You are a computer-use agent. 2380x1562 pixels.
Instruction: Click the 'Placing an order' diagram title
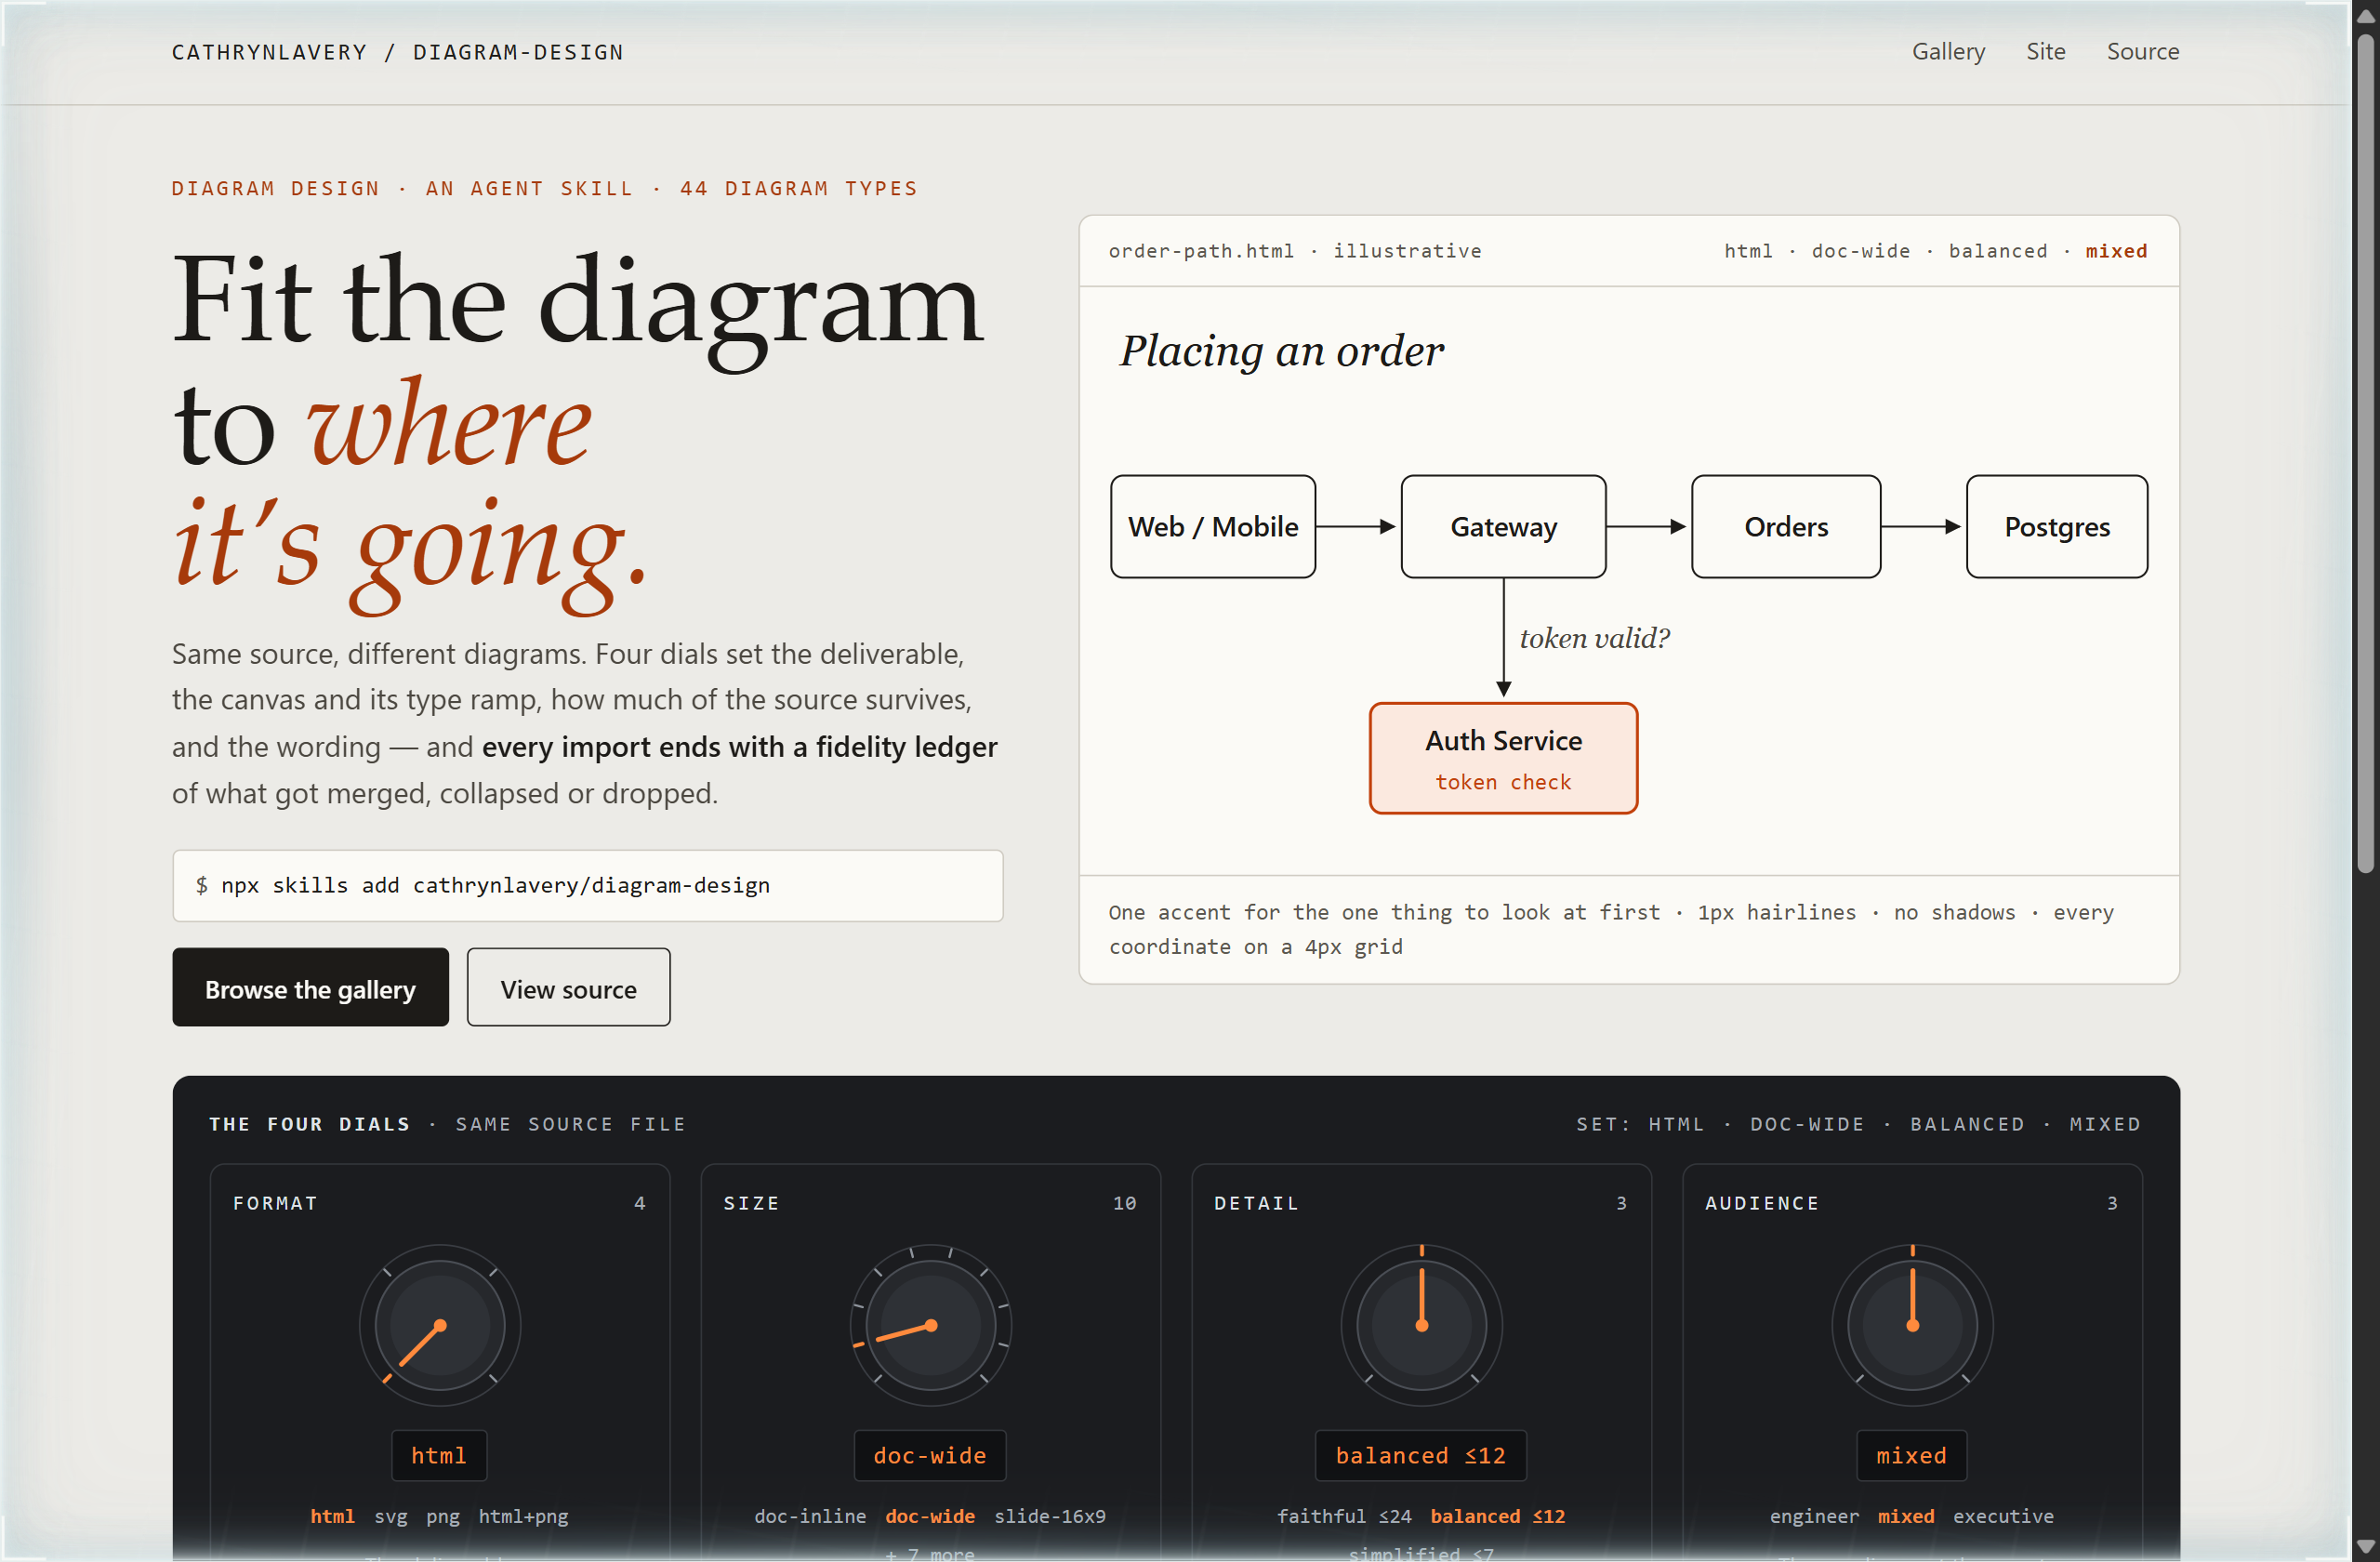pos(1282,351)
